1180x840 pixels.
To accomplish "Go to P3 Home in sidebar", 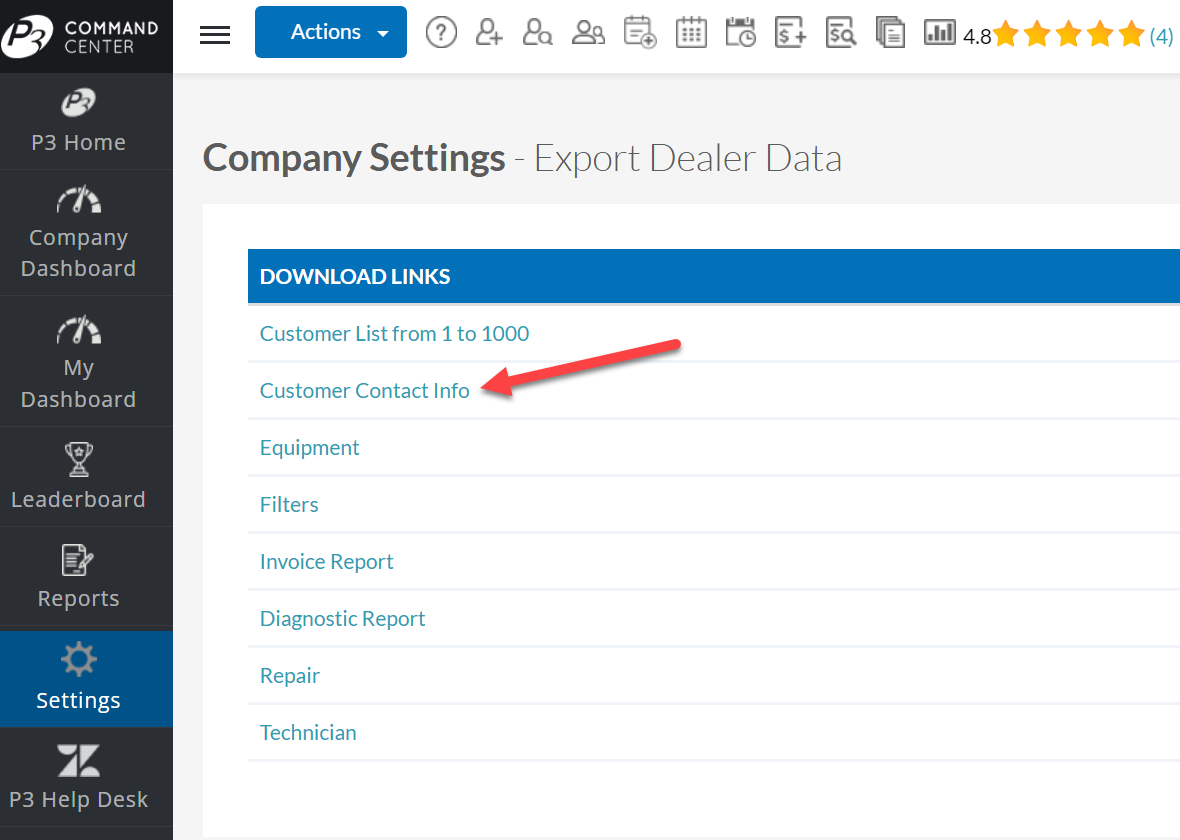I will [78, 122].
